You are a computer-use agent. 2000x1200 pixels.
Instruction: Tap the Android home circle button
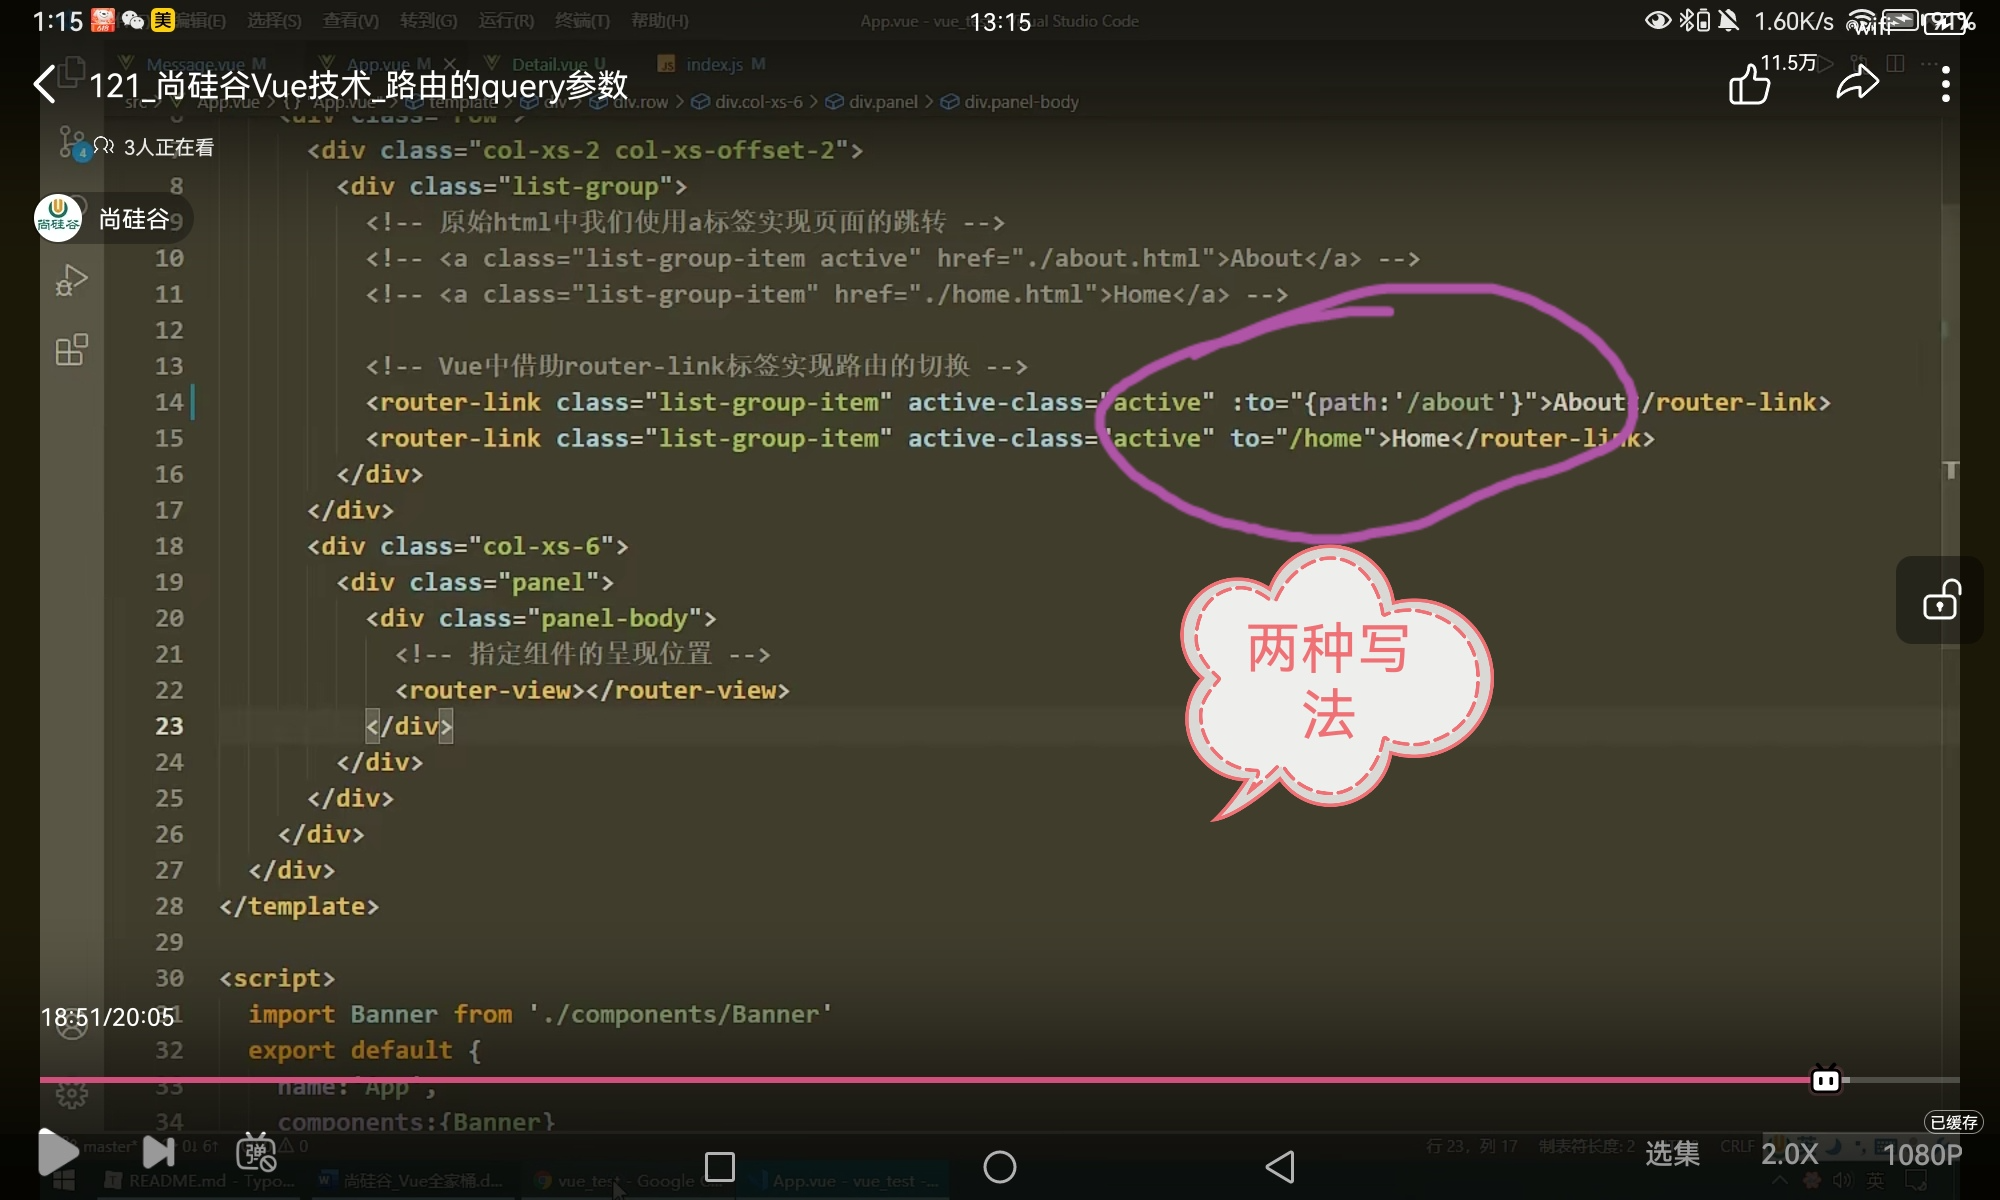click(999, 1166)
